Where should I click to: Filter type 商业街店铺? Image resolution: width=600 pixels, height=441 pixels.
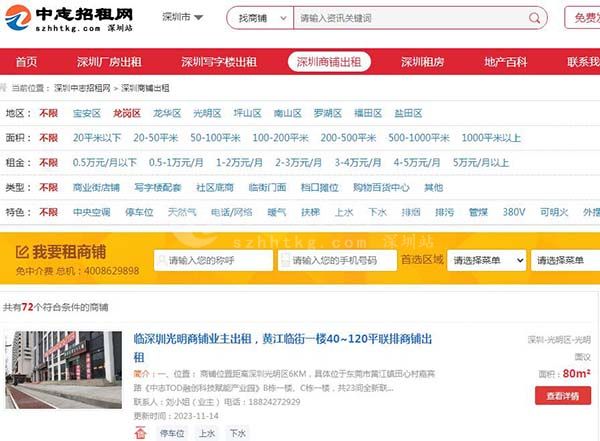point(96,187)
